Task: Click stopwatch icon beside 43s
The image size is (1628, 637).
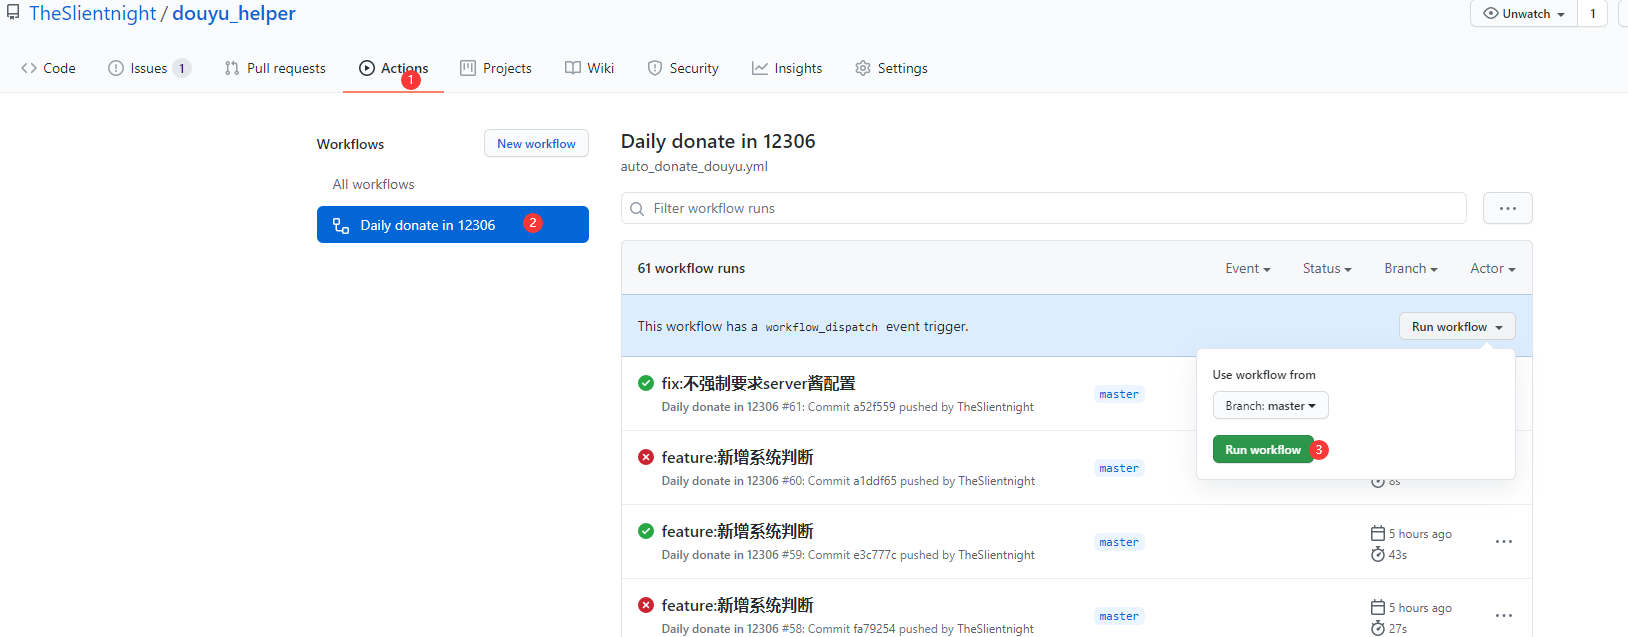Action: pyautogui.click(x=1378, y=554)
